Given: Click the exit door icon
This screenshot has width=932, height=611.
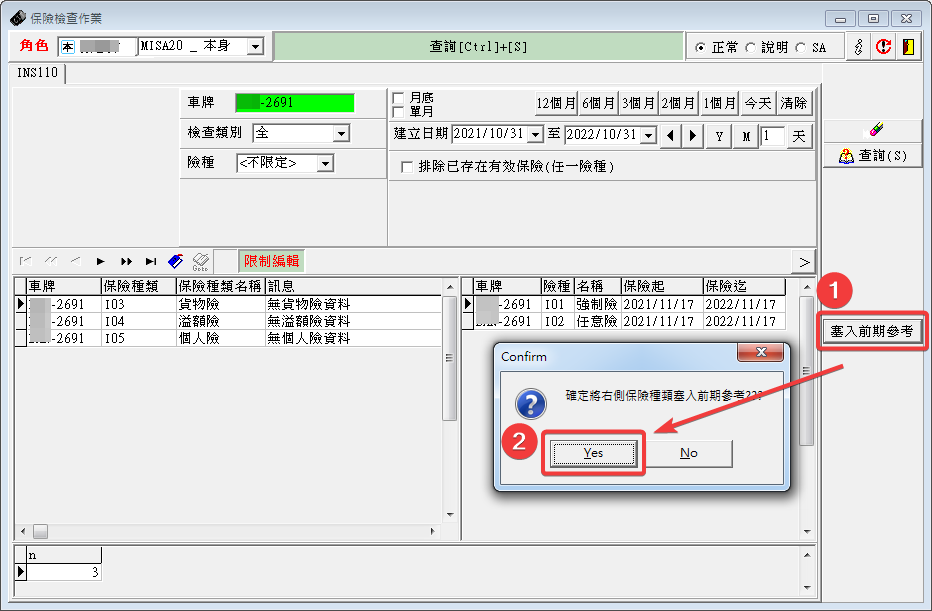Looking at the screenshot, I should tap(908, 47).
